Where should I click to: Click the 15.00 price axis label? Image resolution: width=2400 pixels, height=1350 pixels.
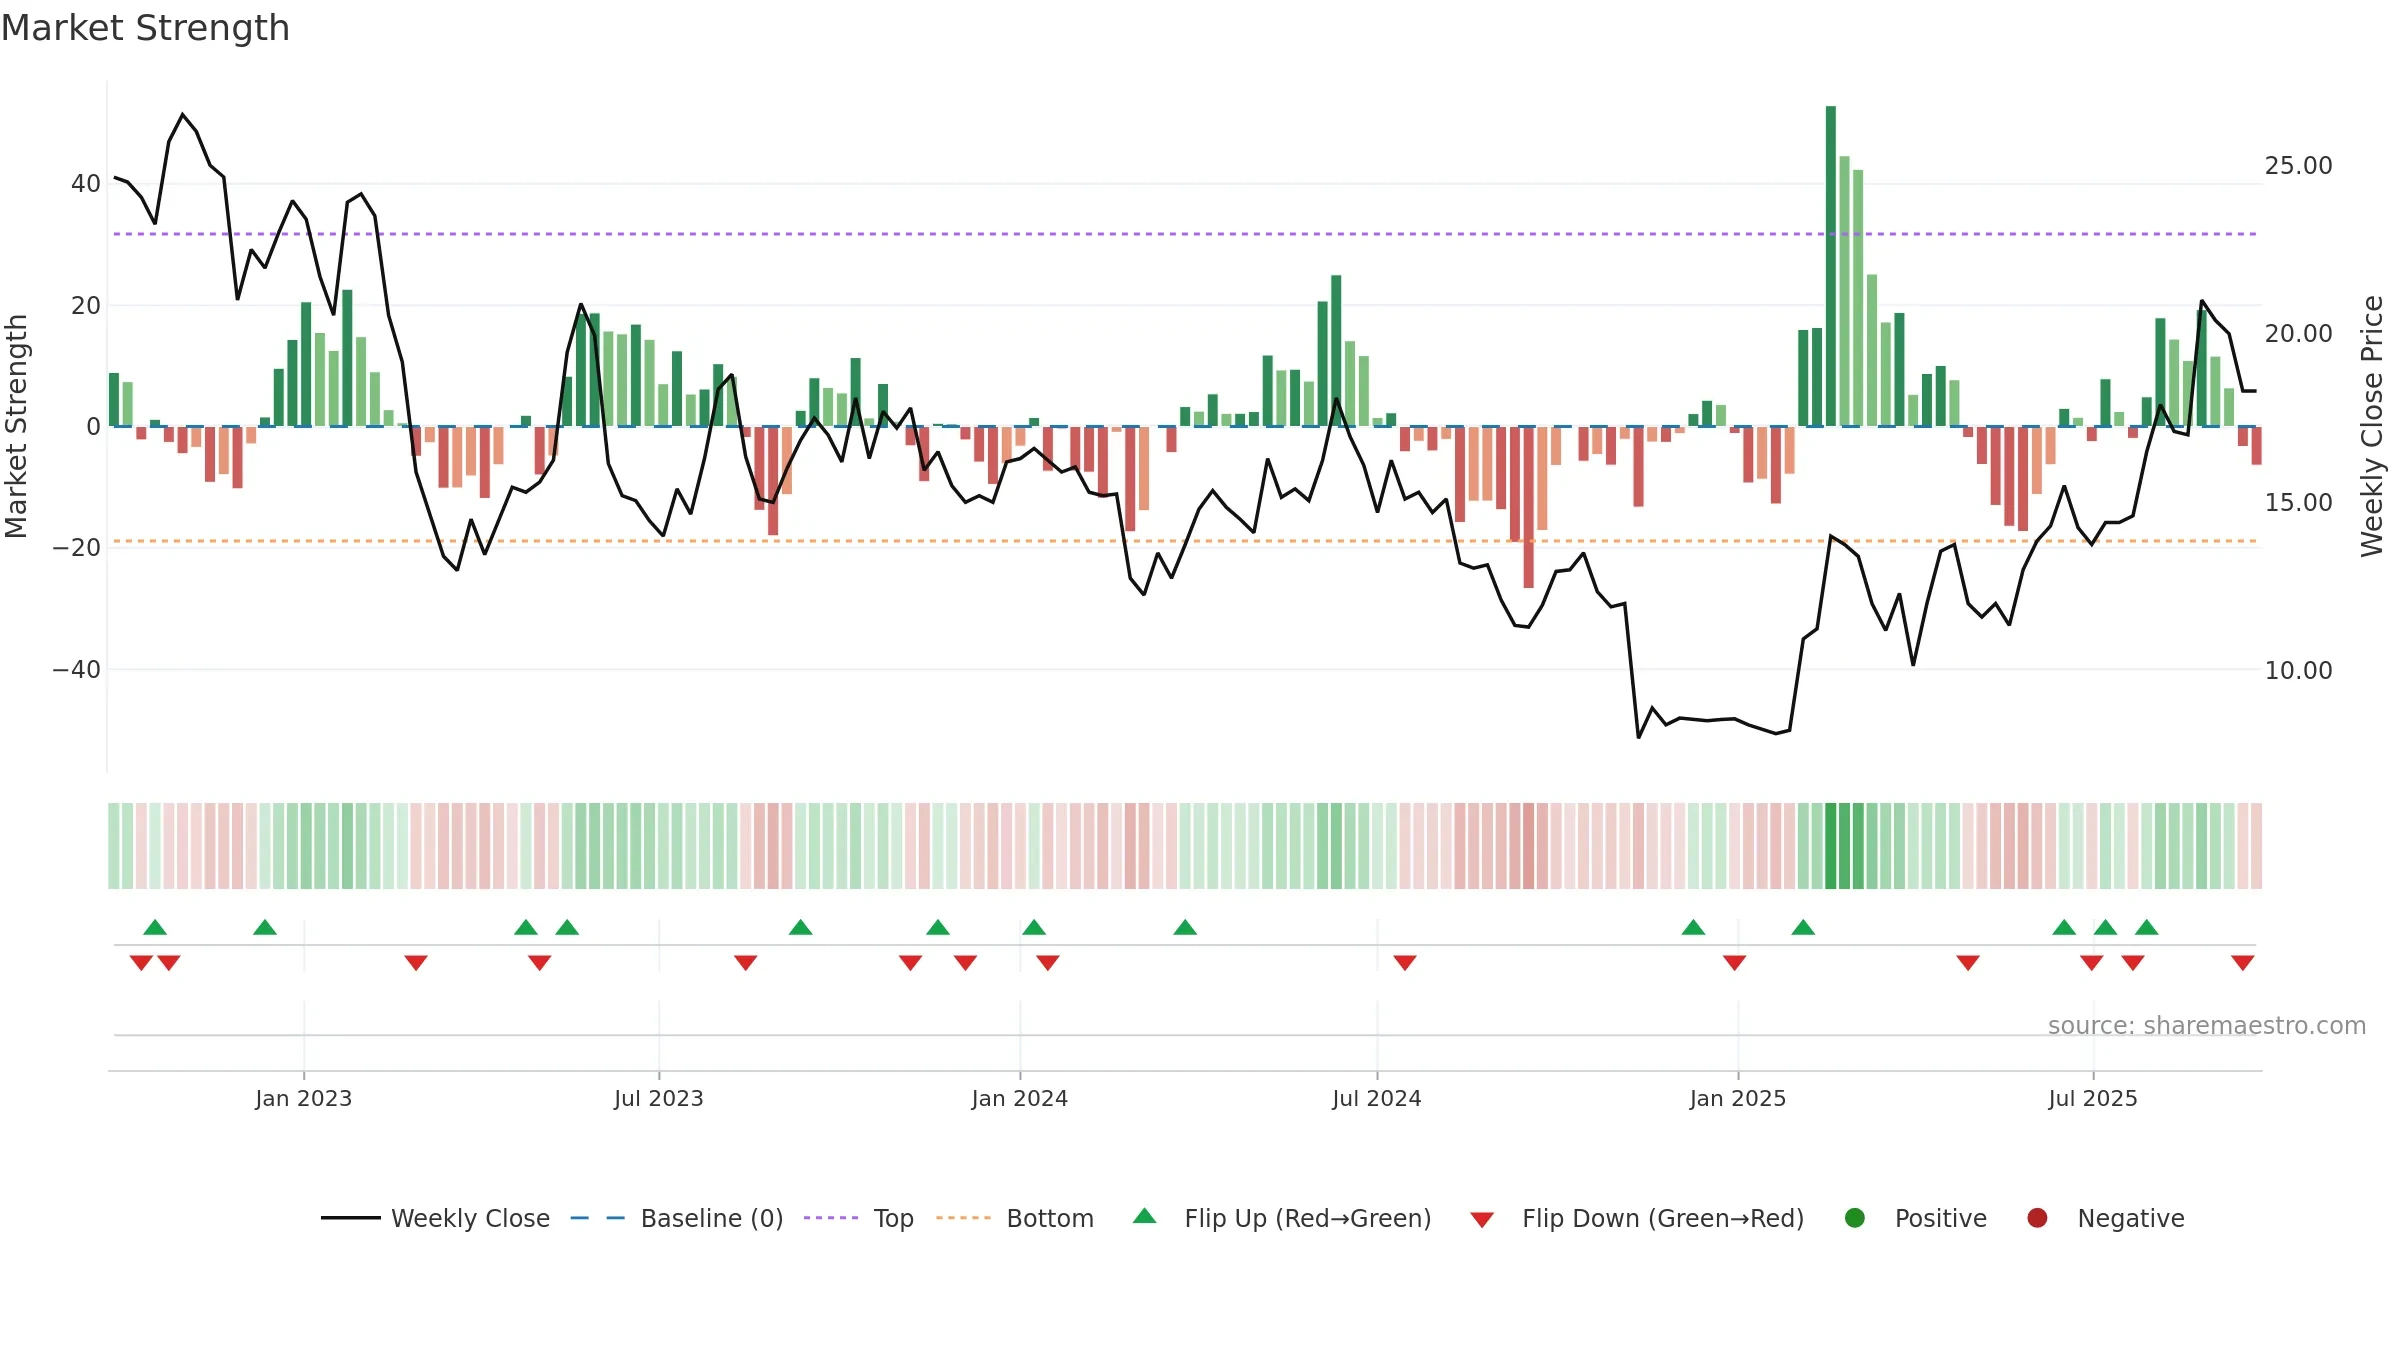coord(2298,502)
